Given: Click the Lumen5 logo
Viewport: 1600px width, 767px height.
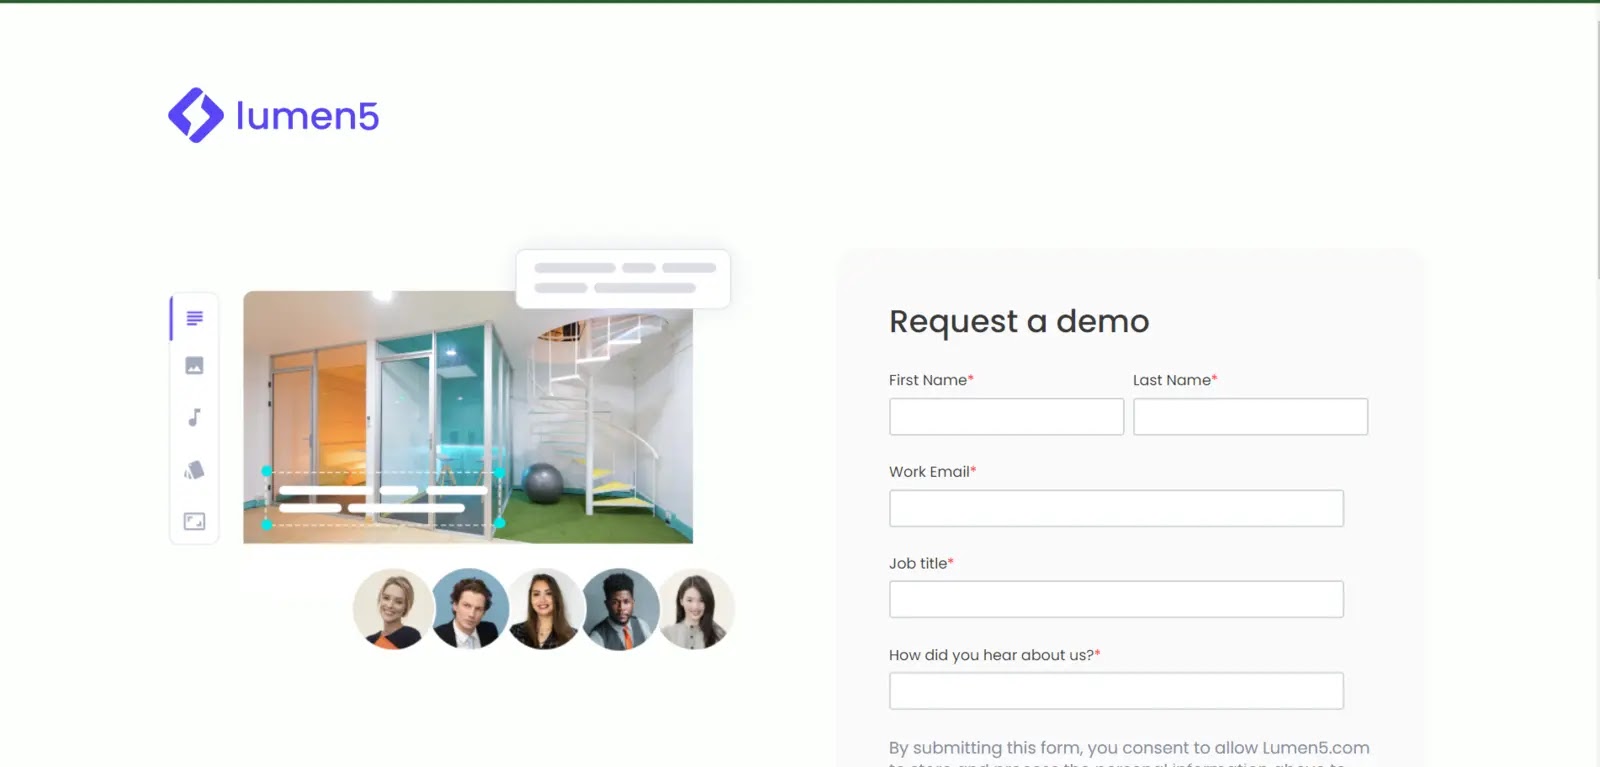Looking at the screenshot, I should (273, 115).
